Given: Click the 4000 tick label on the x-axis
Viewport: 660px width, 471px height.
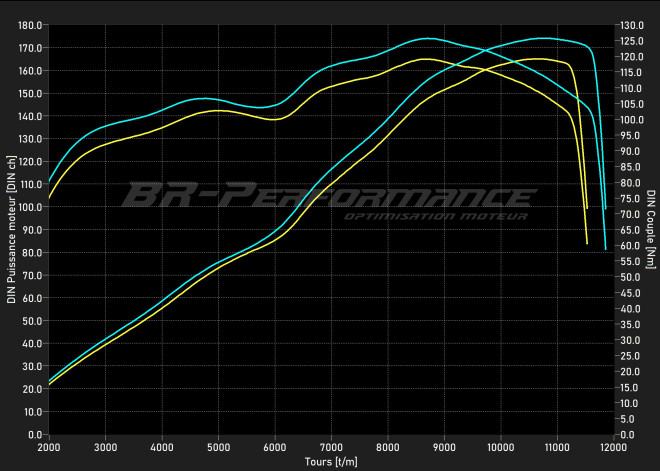Looking at the screenshot, I should [162, 446].
